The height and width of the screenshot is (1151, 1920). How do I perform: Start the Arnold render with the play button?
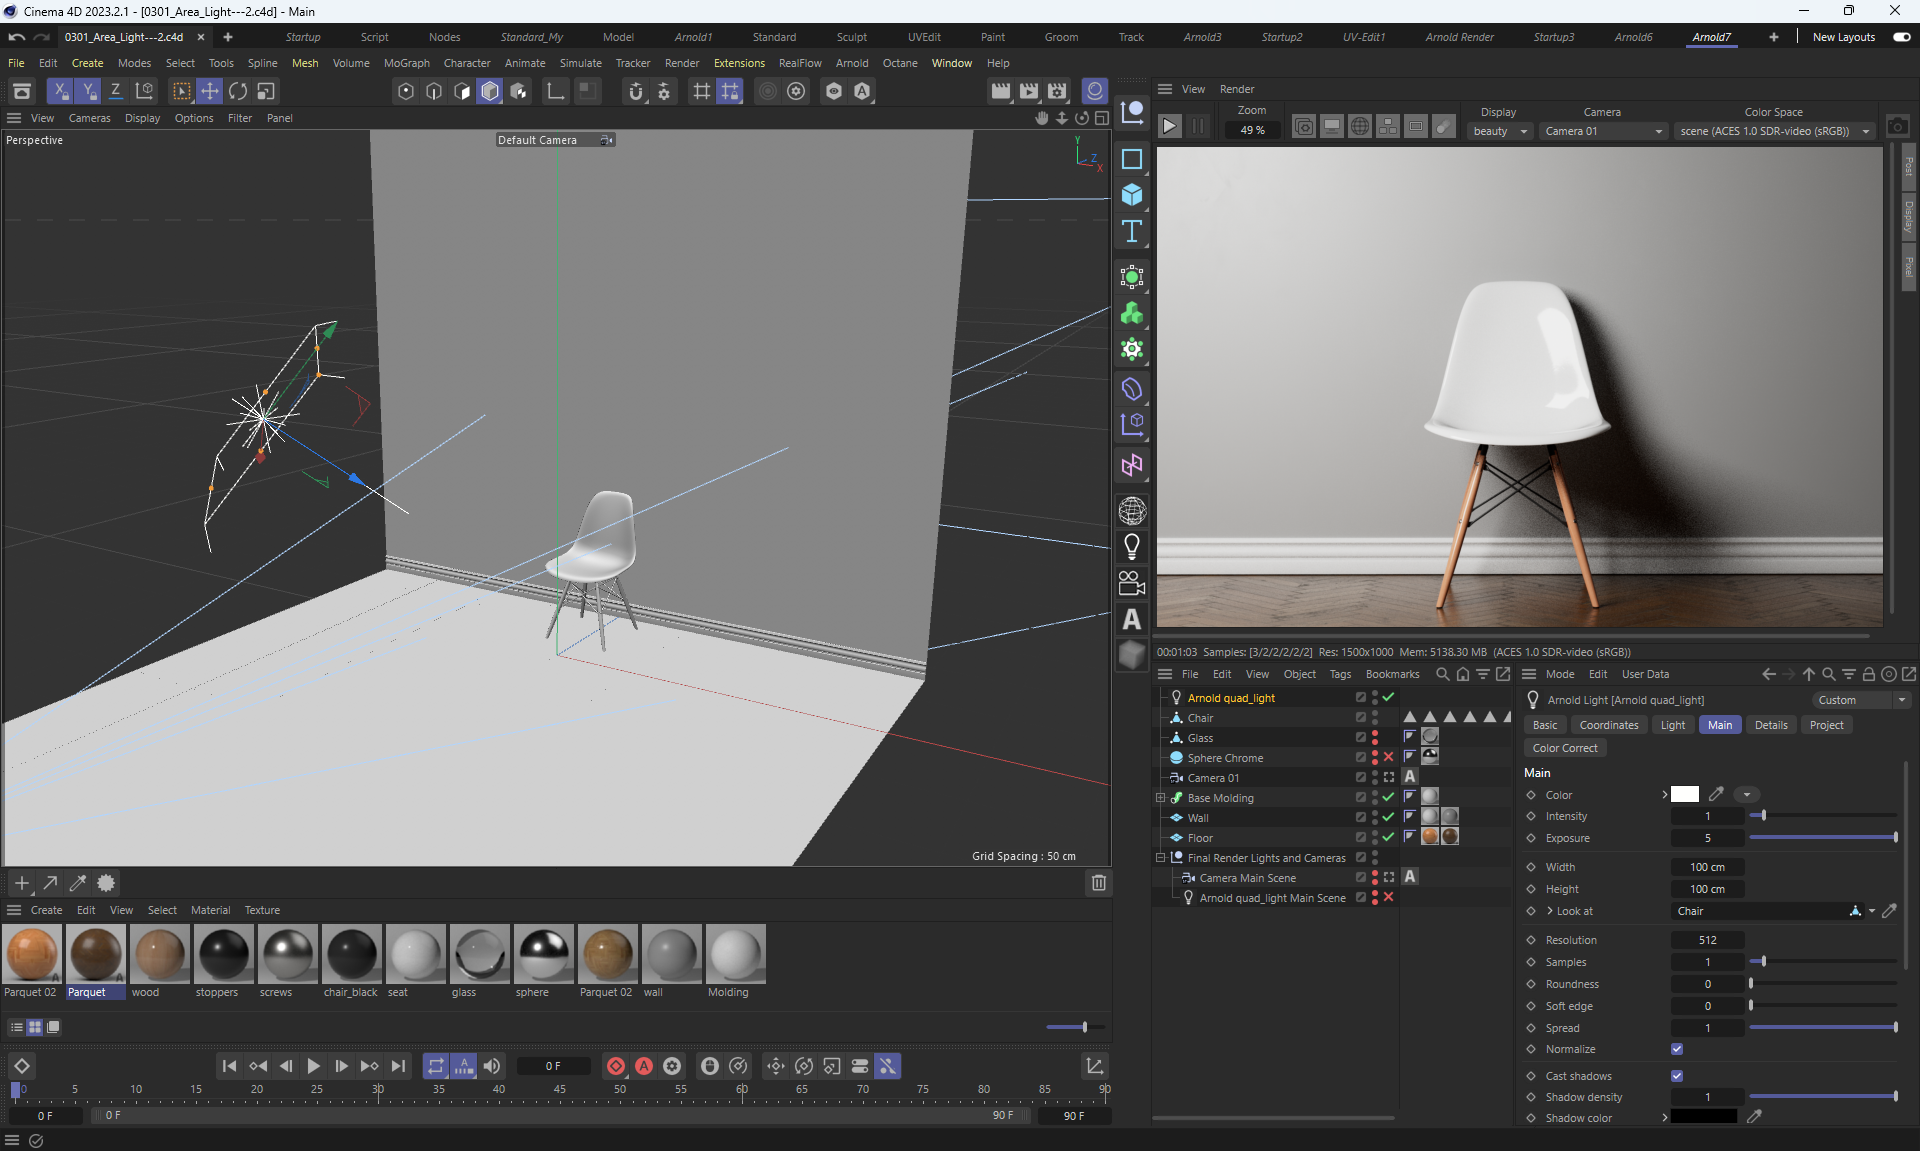(x=1169, y=126)
